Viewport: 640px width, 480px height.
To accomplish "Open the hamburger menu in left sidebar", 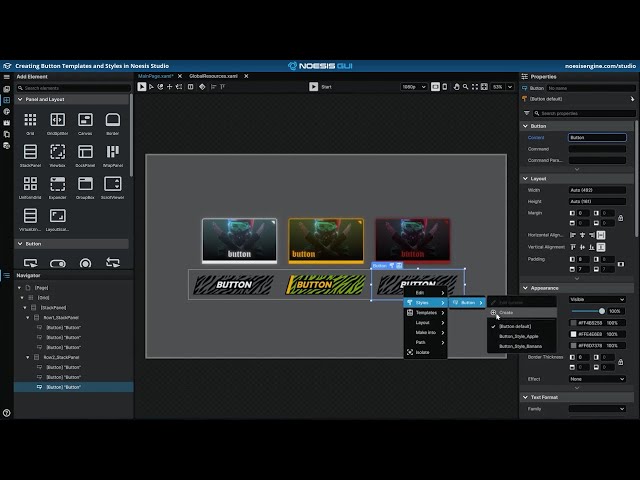I will (7, 77).
